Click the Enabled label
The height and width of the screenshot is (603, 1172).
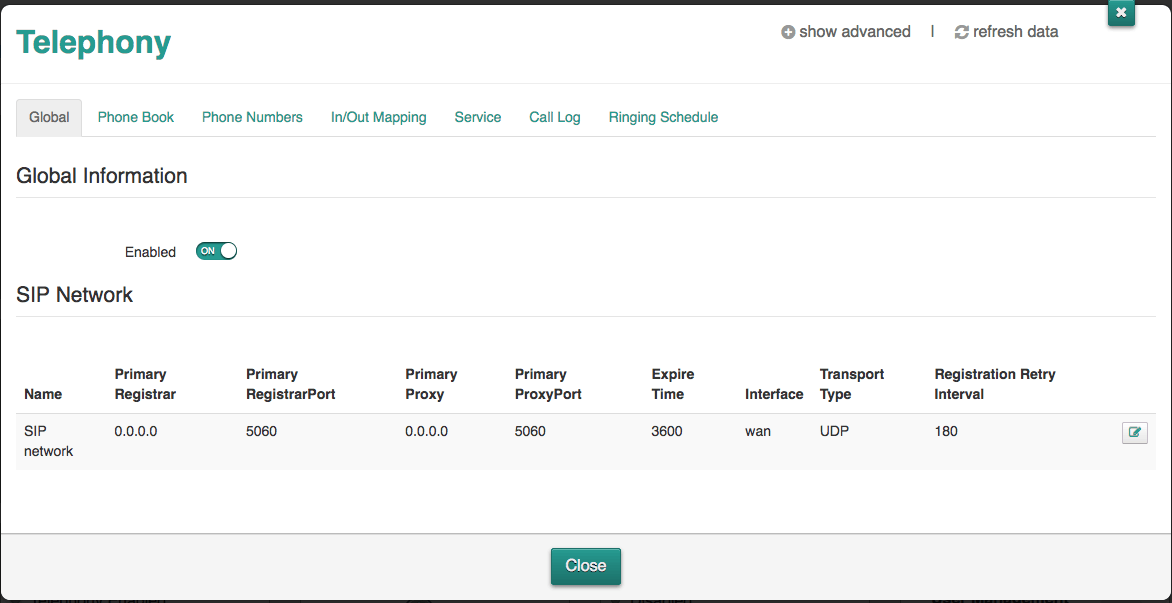150,252
